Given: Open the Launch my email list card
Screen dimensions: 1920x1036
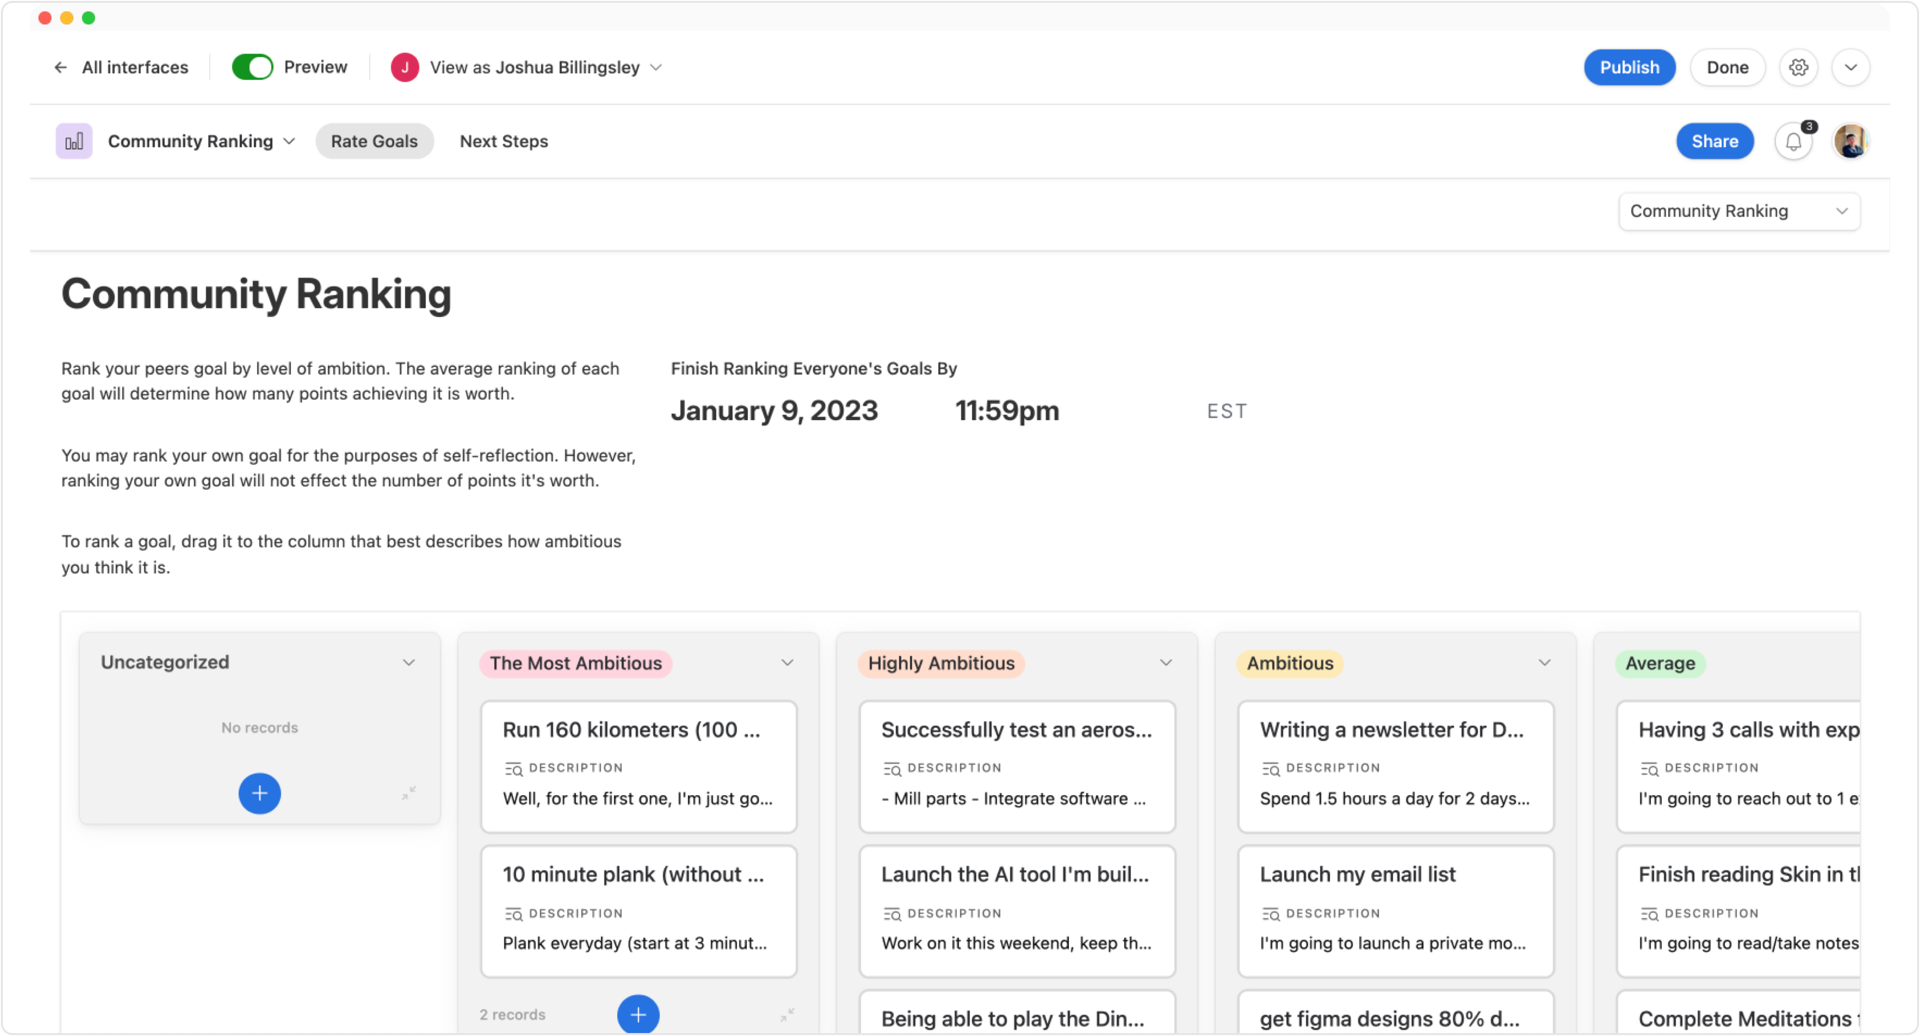Looking at the screenshot, I should pos(1395,911).
